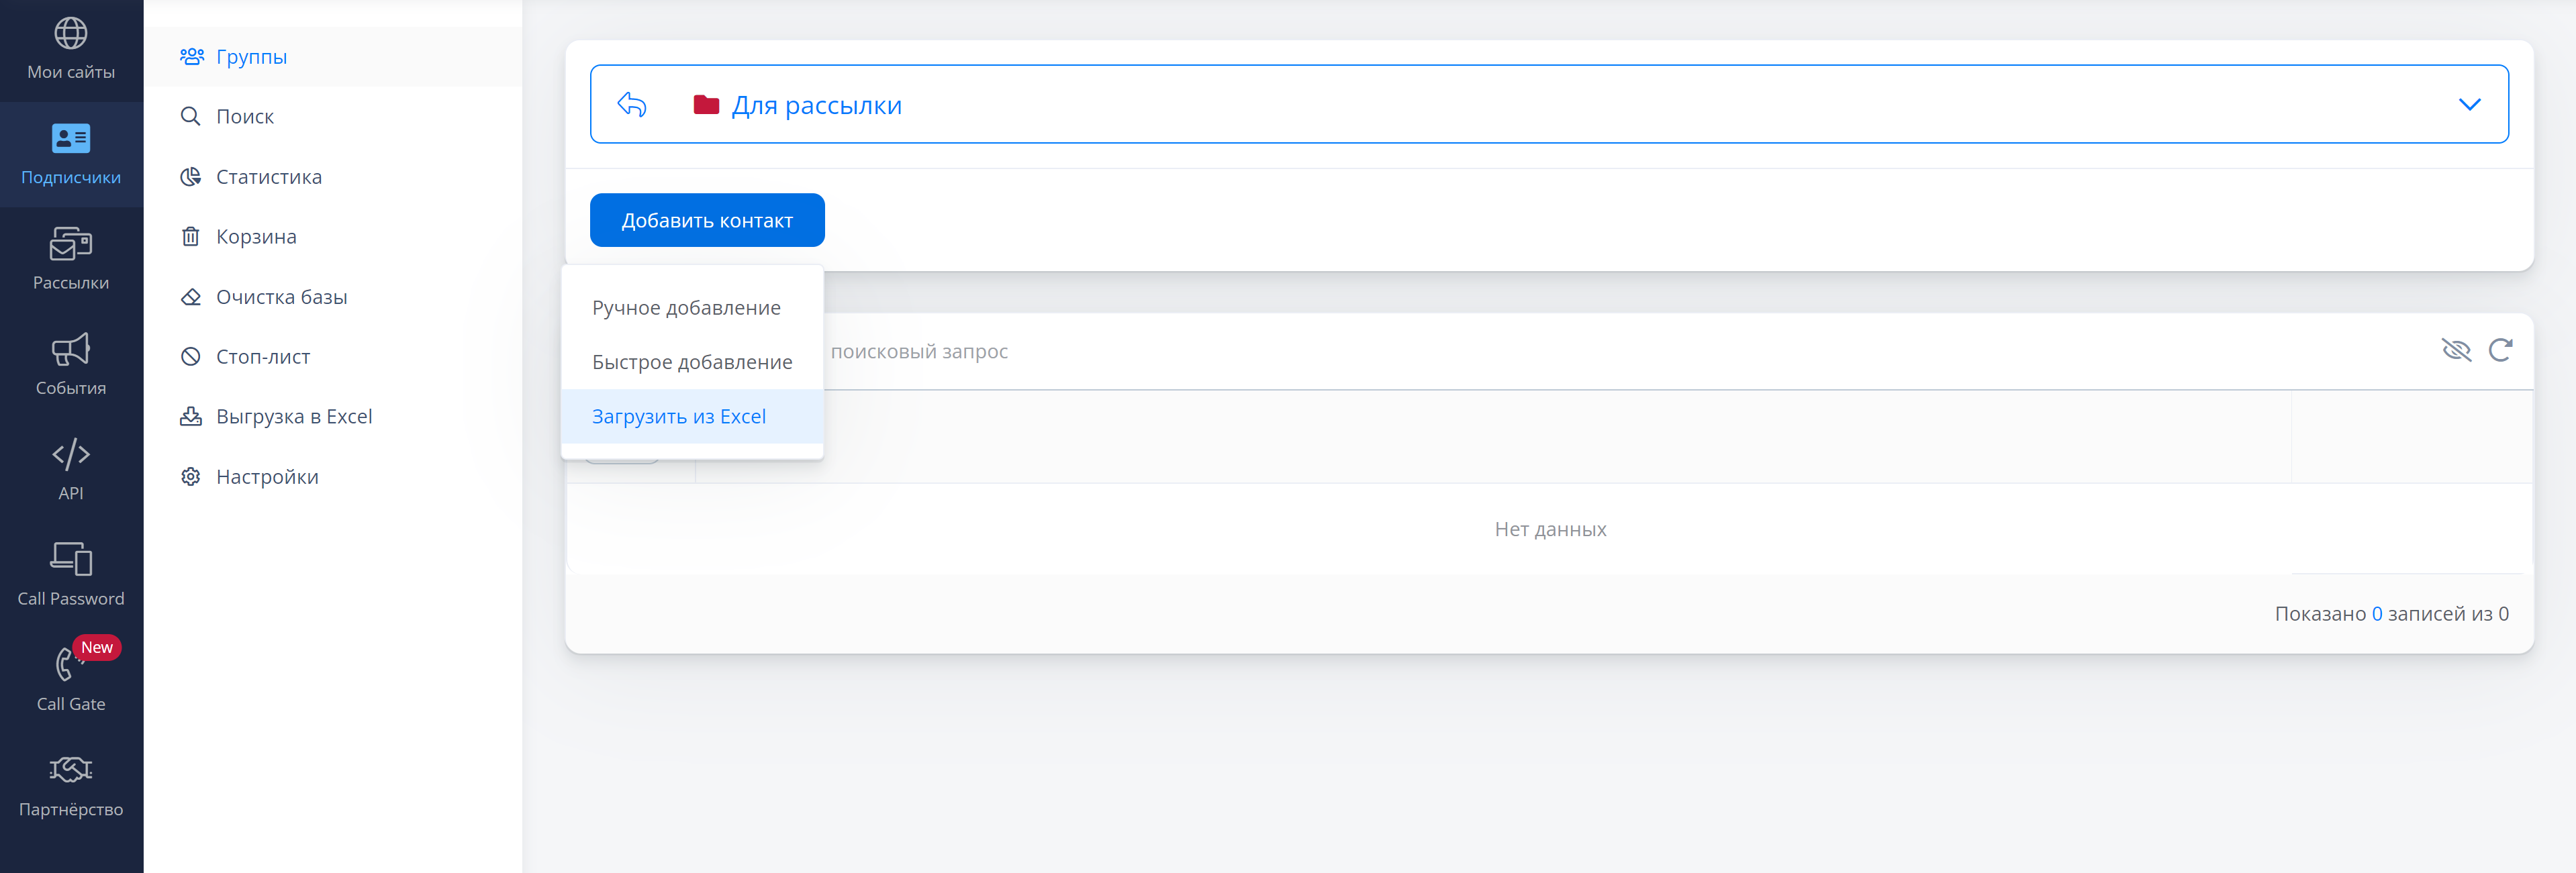2576x873 pixels.
Task: Open Очистка базы eraser menu item
Action: [281, 297]
